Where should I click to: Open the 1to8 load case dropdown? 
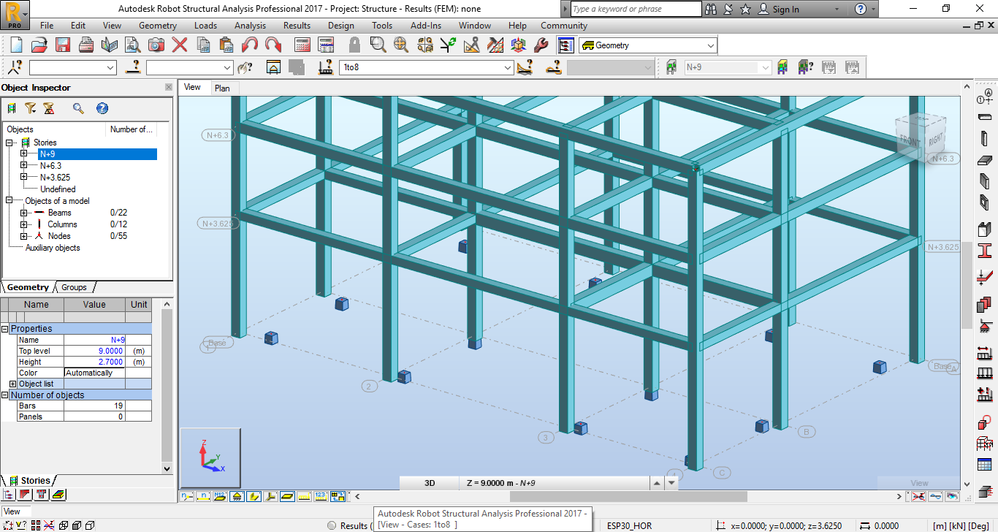507,67
